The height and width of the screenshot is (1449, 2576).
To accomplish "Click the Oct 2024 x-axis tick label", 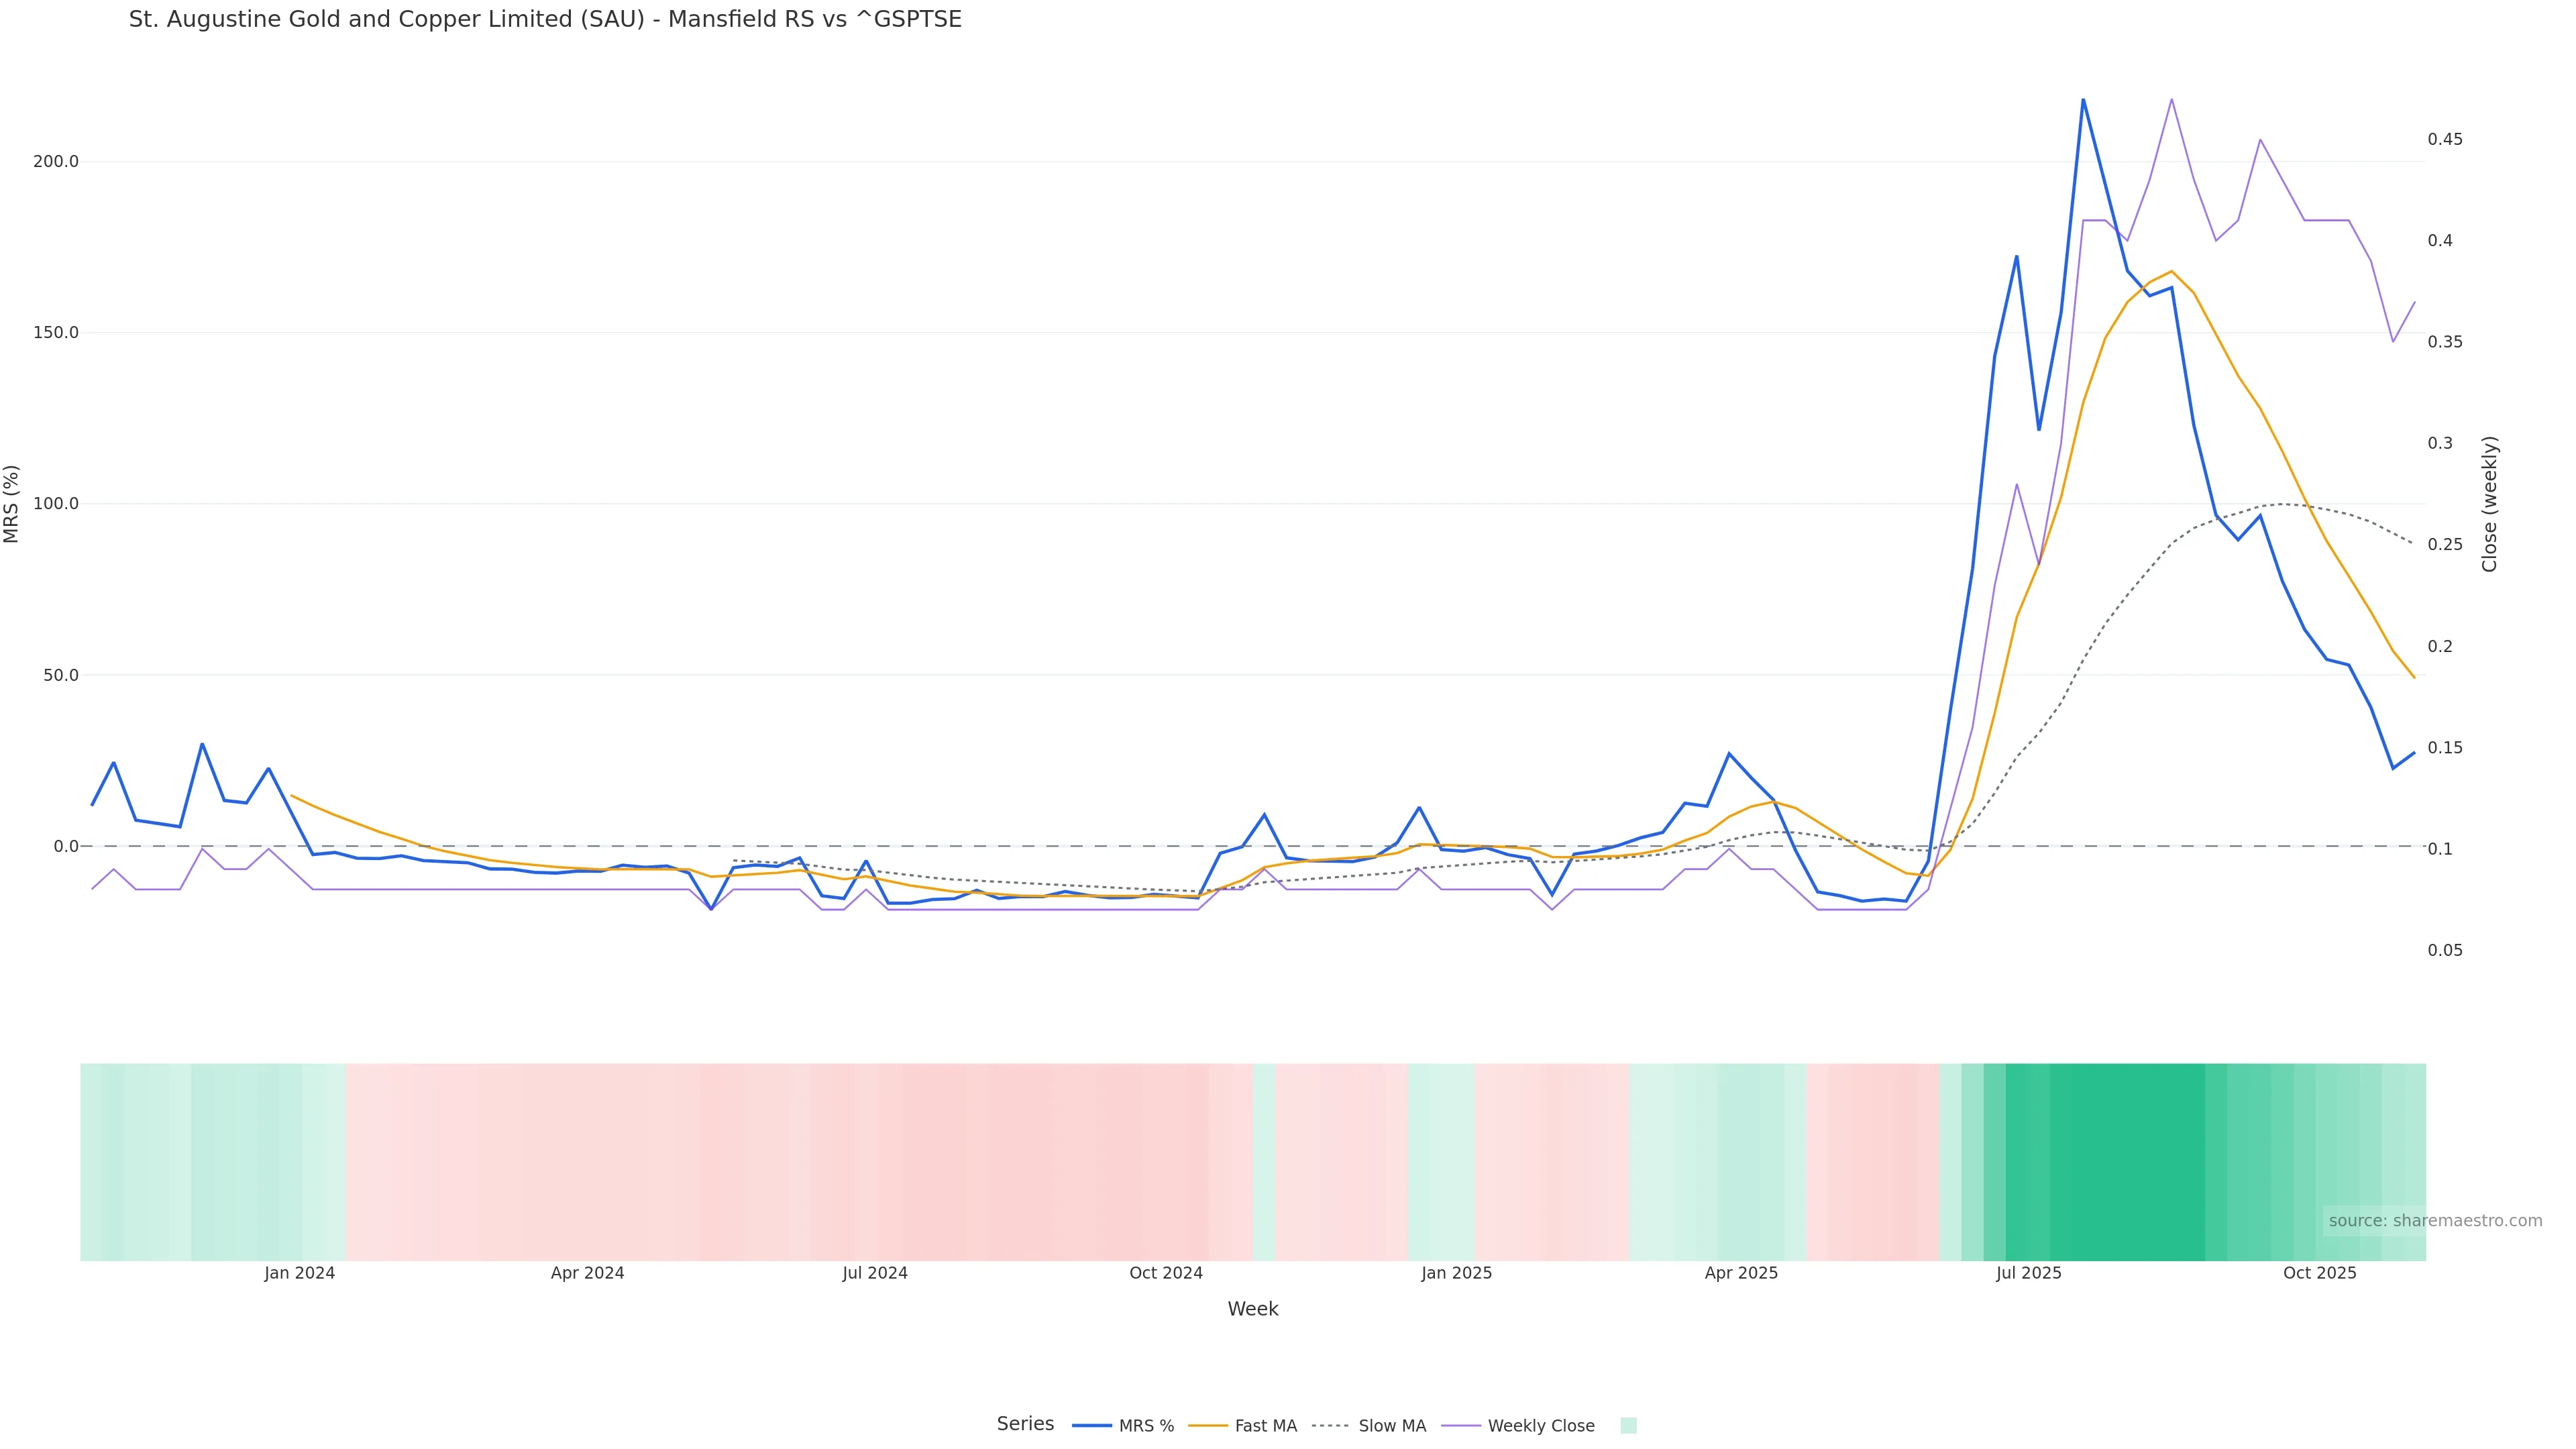I will pyautogui.click(x=1166, y=1274).
